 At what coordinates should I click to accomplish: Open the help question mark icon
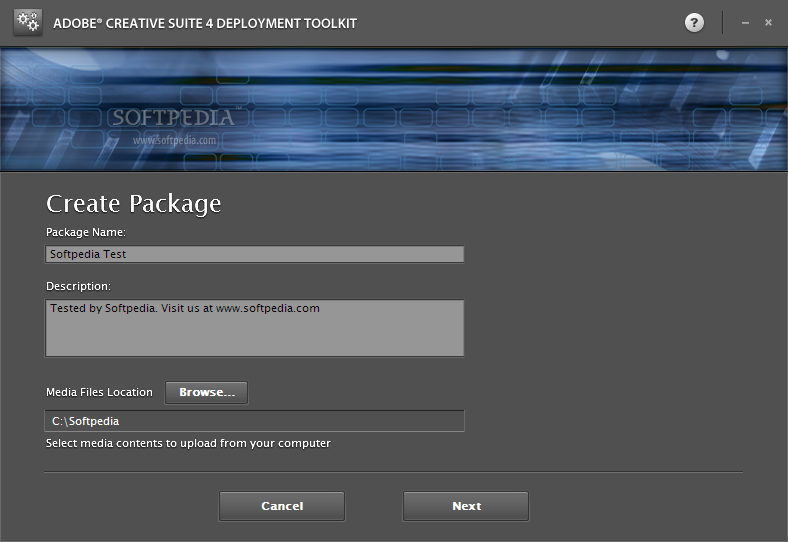[694, 23]
